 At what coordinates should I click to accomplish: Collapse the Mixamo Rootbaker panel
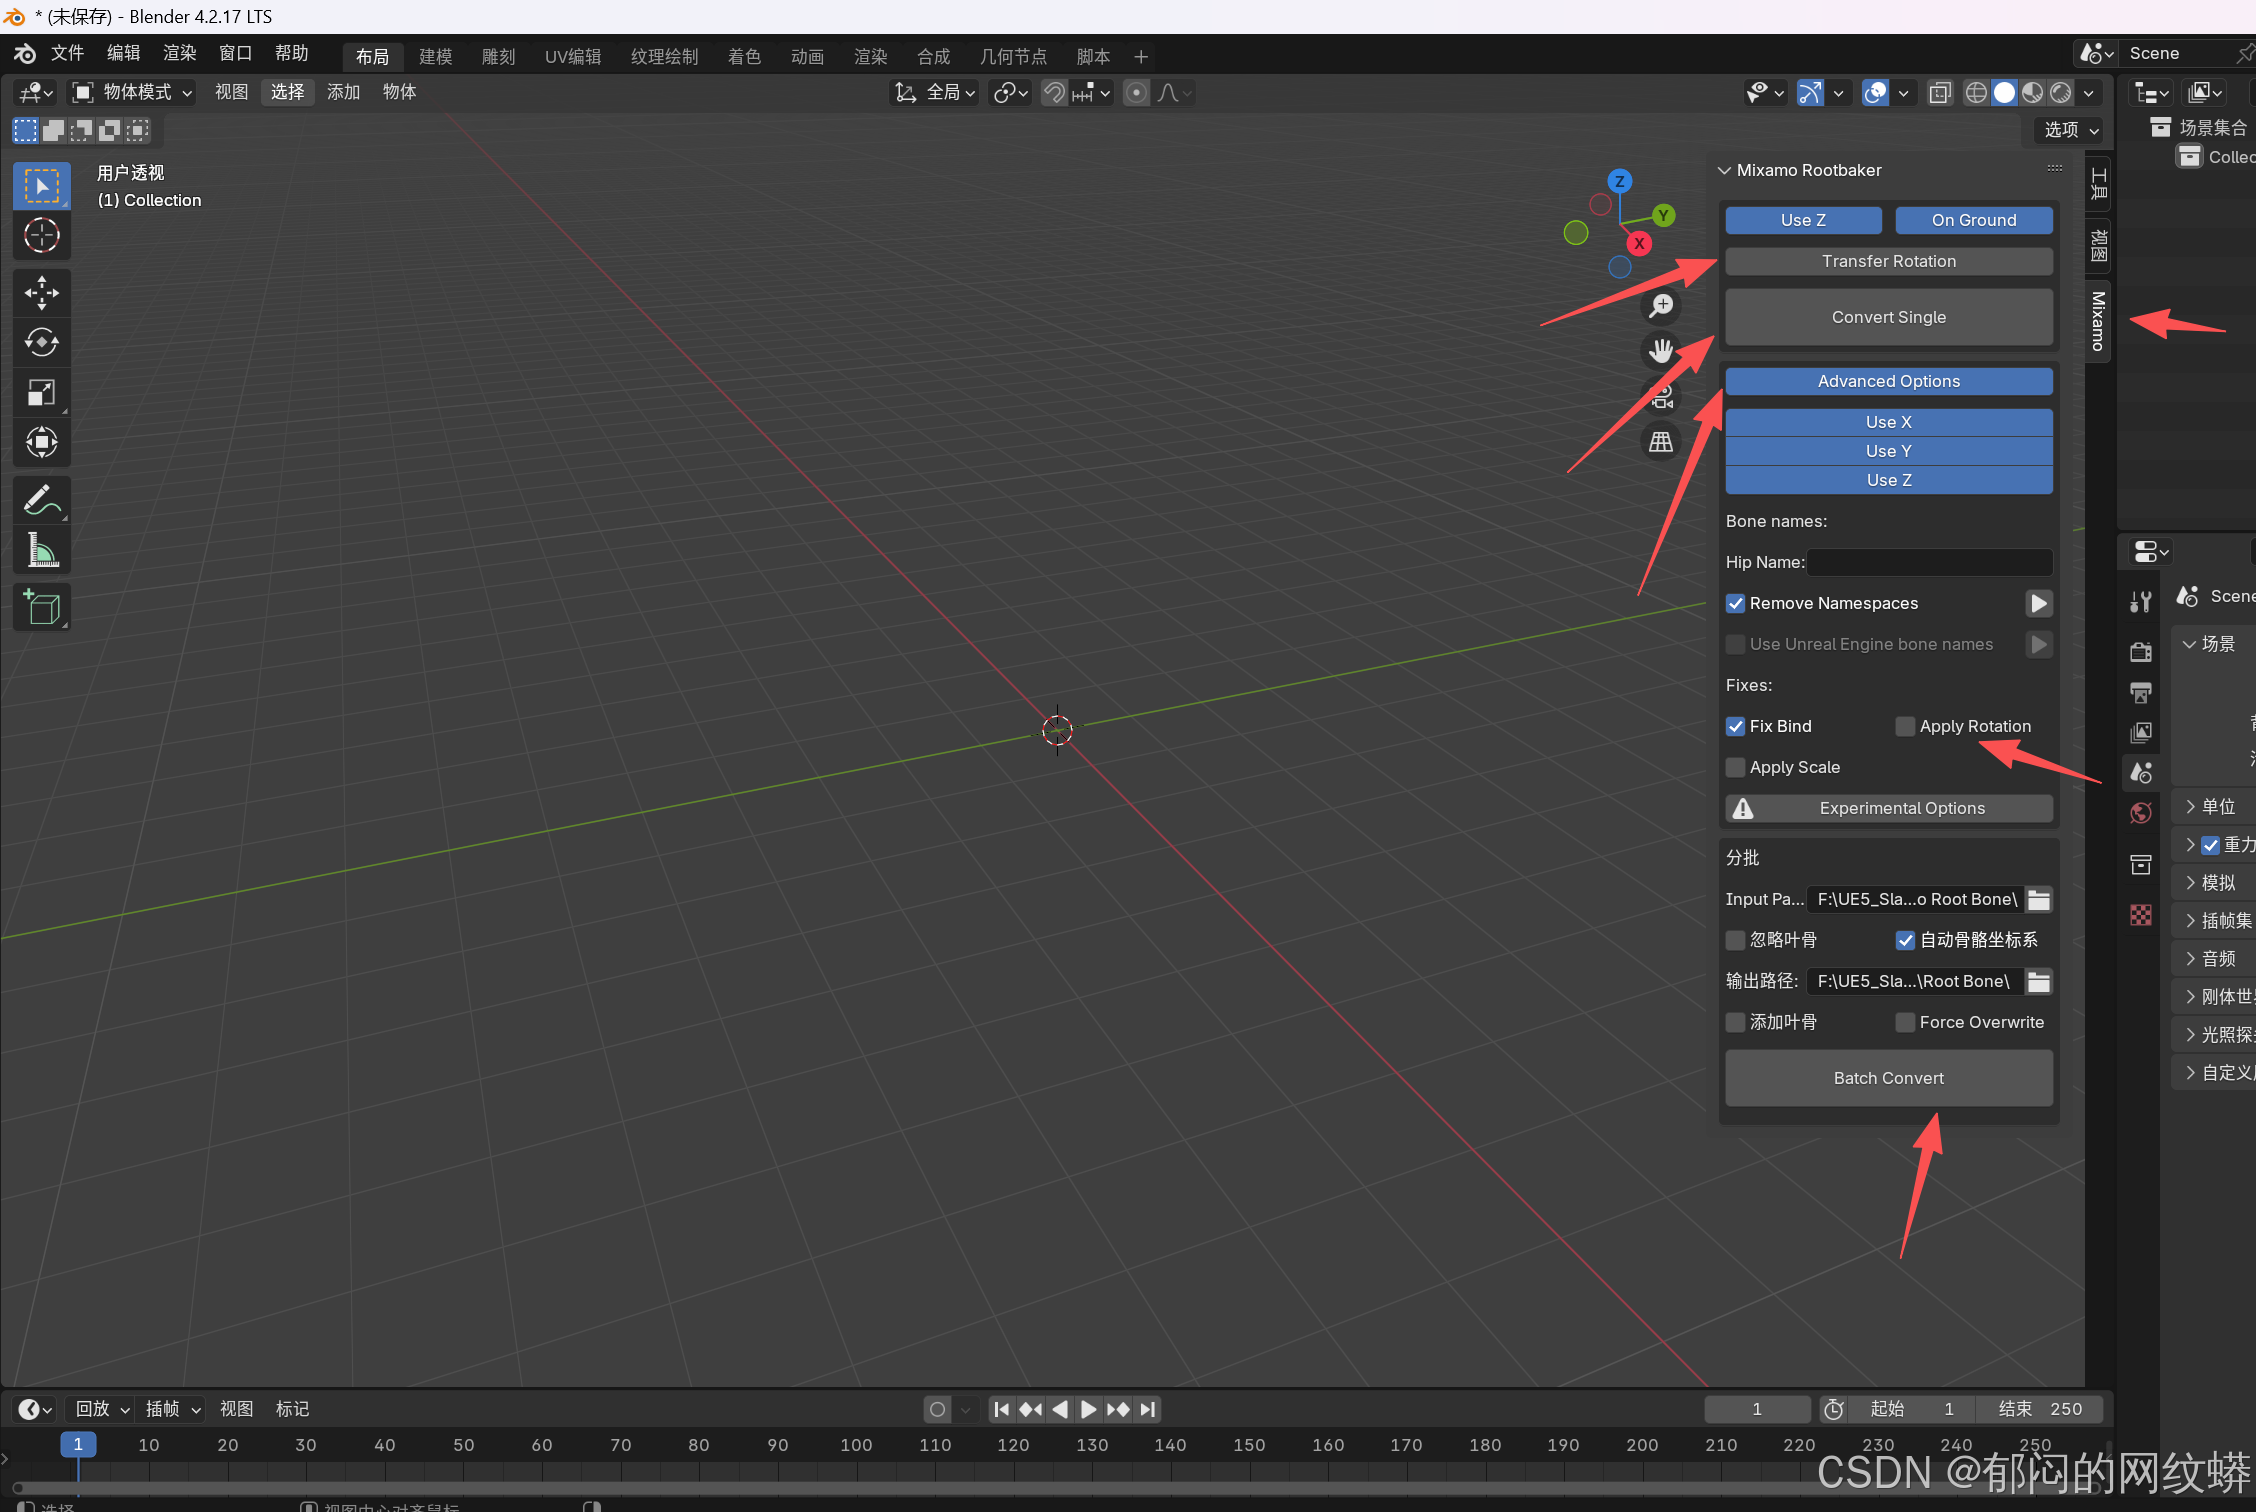[x=1724, y=170]
